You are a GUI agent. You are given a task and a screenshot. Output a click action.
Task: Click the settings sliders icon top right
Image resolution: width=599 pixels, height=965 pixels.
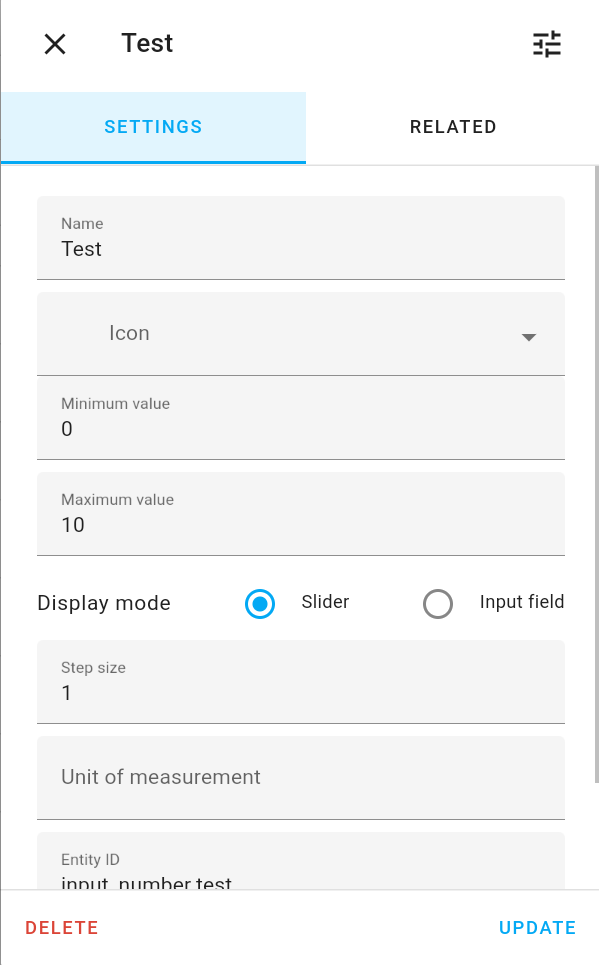pos(546,44)
